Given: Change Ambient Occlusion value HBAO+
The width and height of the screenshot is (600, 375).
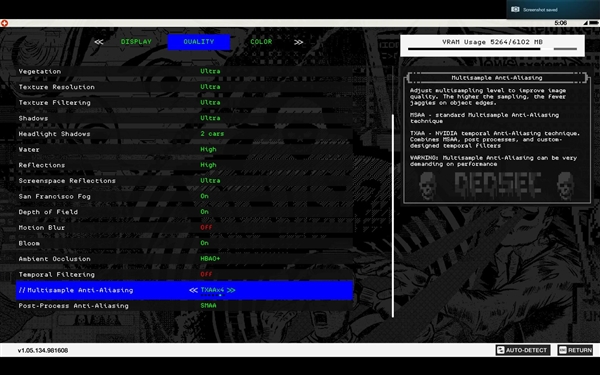Looking at the screenshot, I should pyautogui.click(x=210, y=259).
